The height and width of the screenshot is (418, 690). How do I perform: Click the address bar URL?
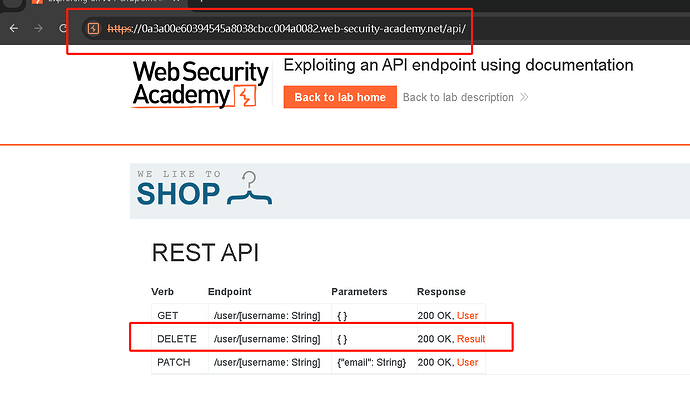(x=286, y=29)
